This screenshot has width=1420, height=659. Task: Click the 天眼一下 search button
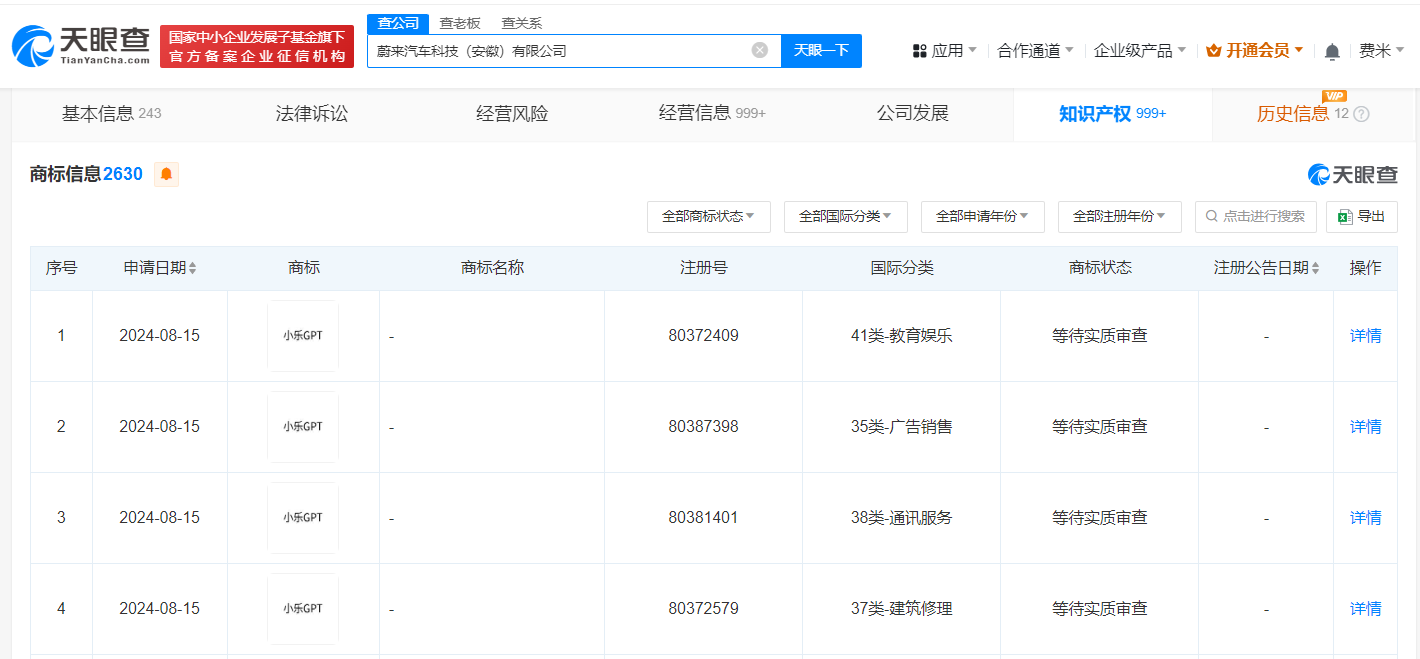click(x=821, y=50)
